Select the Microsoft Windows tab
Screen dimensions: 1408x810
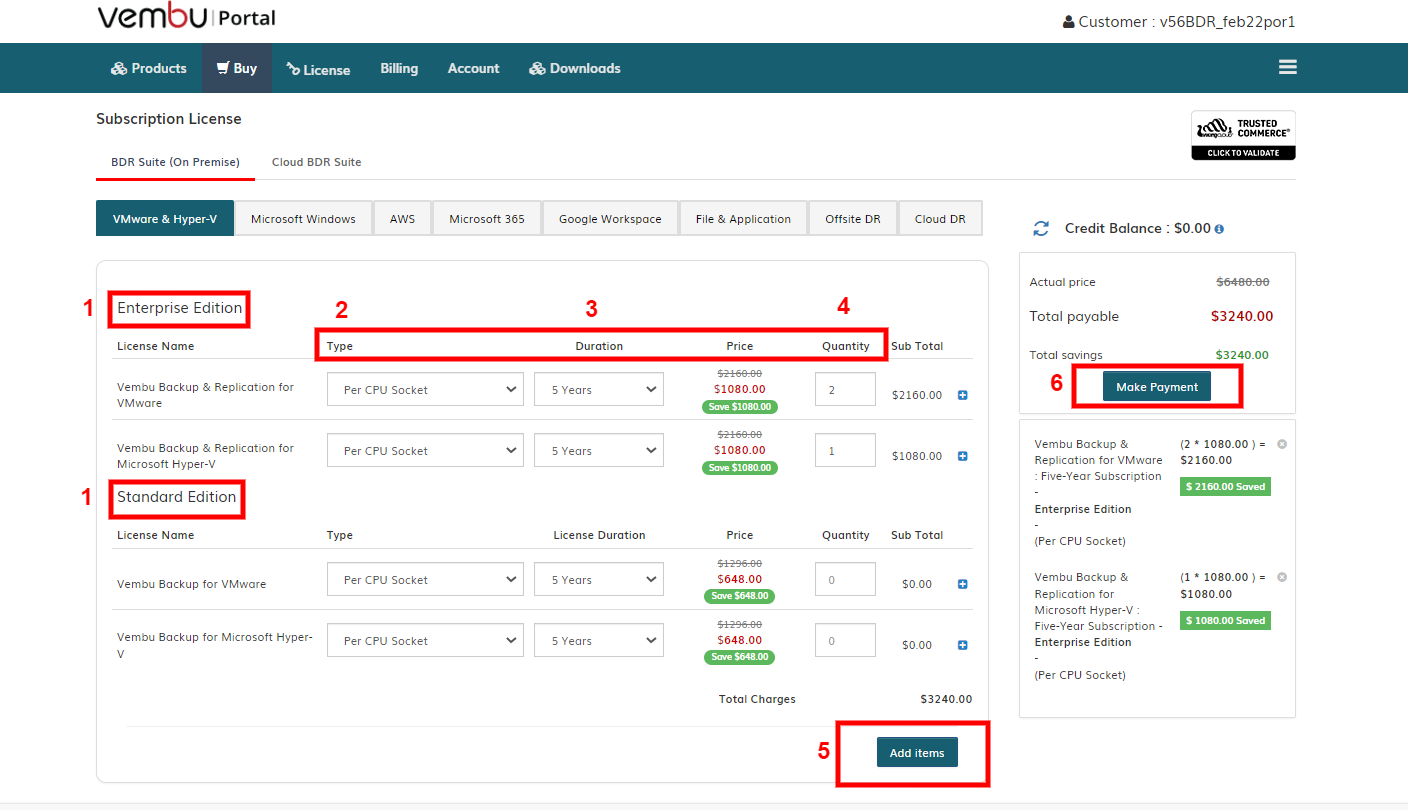click(x=303, y=219)
